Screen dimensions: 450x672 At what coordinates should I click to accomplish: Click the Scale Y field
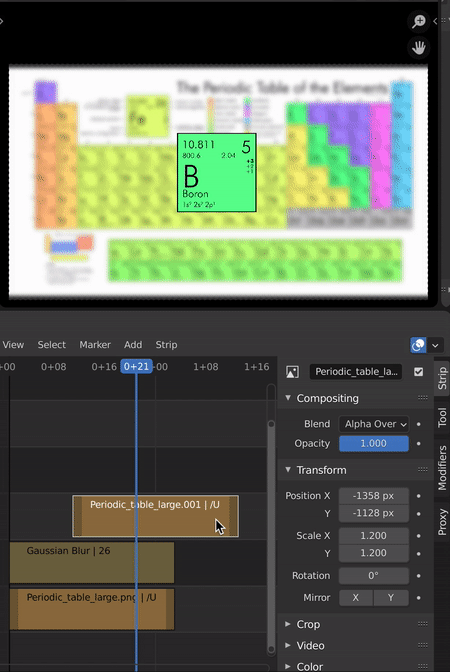click(x=374, y=553)
